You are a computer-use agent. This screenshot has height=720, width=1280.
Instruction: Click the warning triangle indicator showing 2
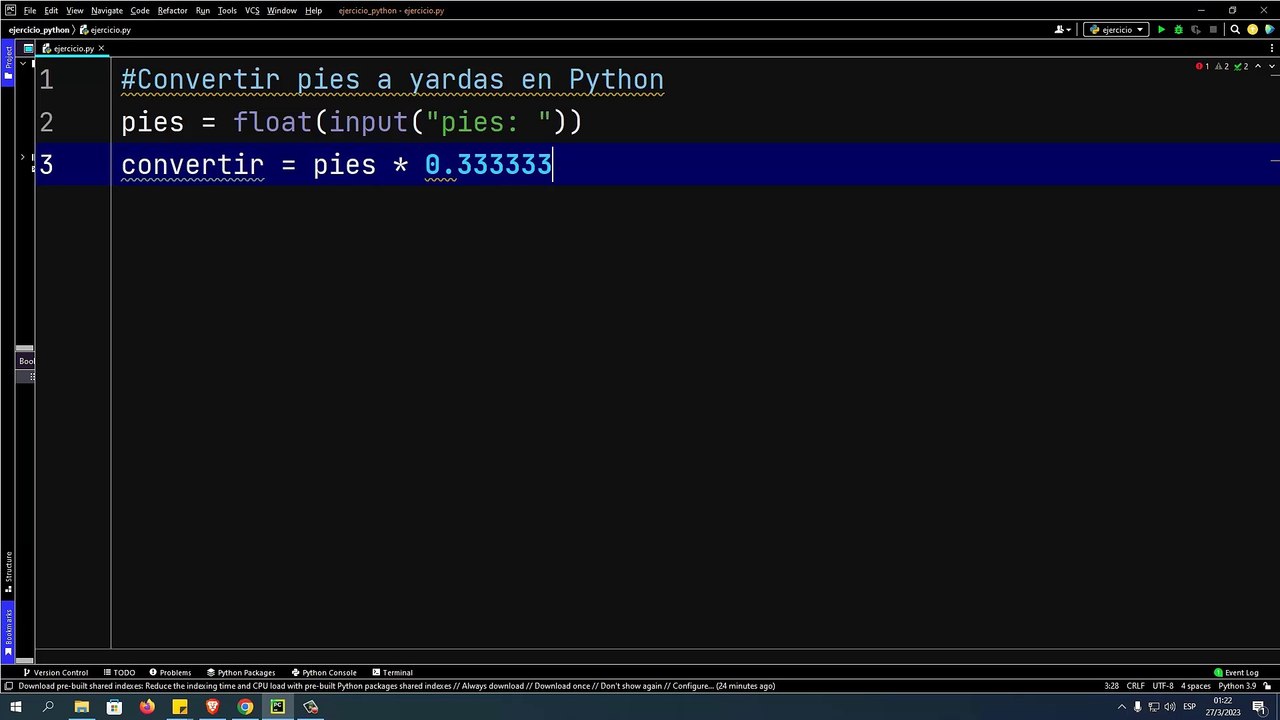pyautogui.click(x=1221, y=66)
